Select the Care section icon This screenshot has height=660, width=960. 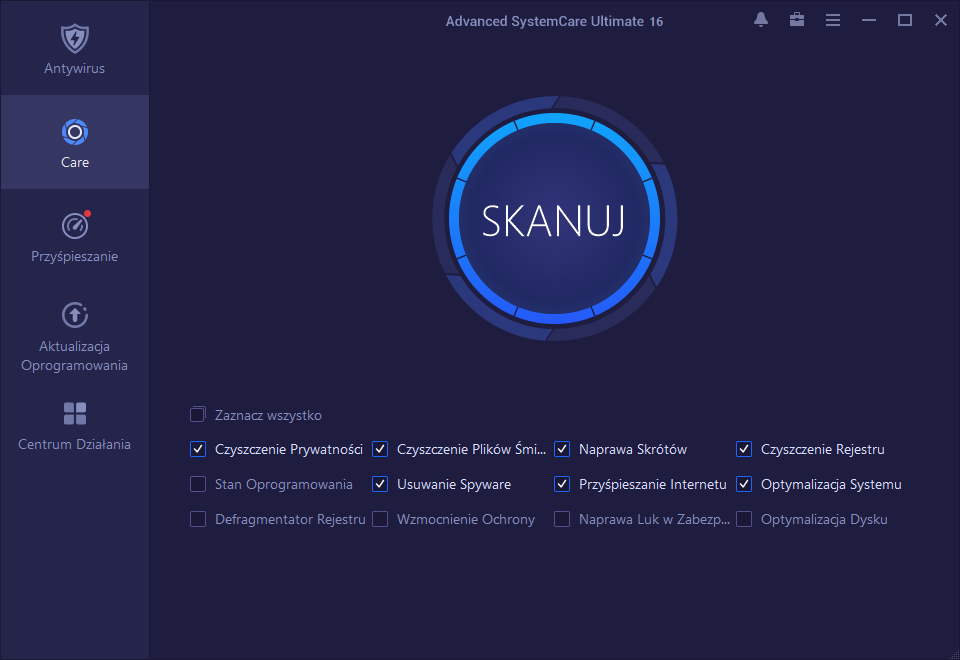[75, 132]
